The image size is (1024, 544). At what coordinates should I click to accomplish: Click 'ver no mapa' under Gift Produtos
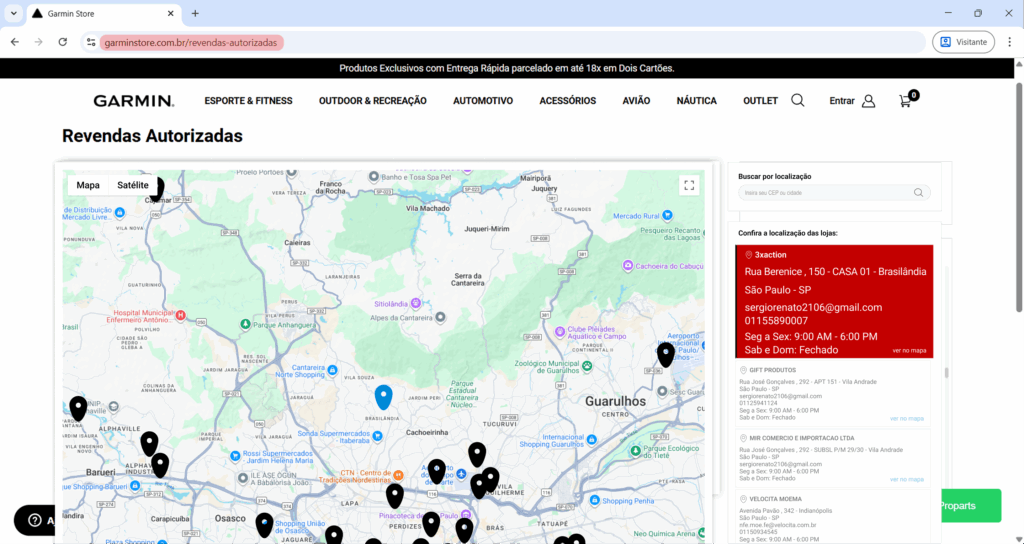(906, 419)
